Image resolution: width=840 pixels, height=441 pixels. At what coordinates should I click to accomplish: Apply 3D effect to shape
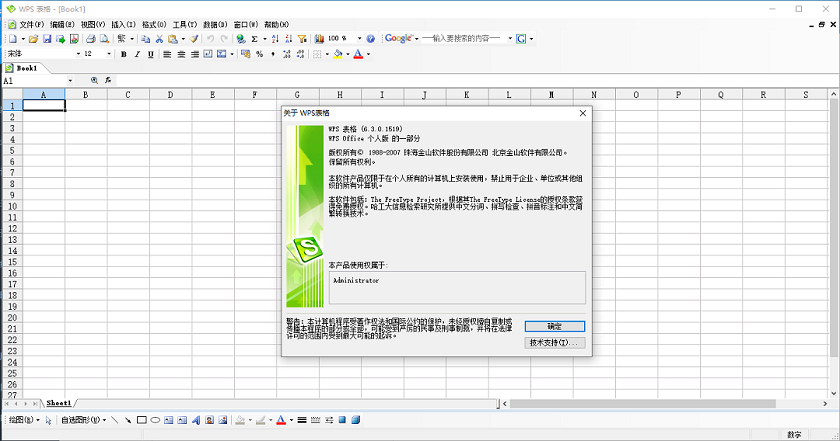tap(355, 420)
